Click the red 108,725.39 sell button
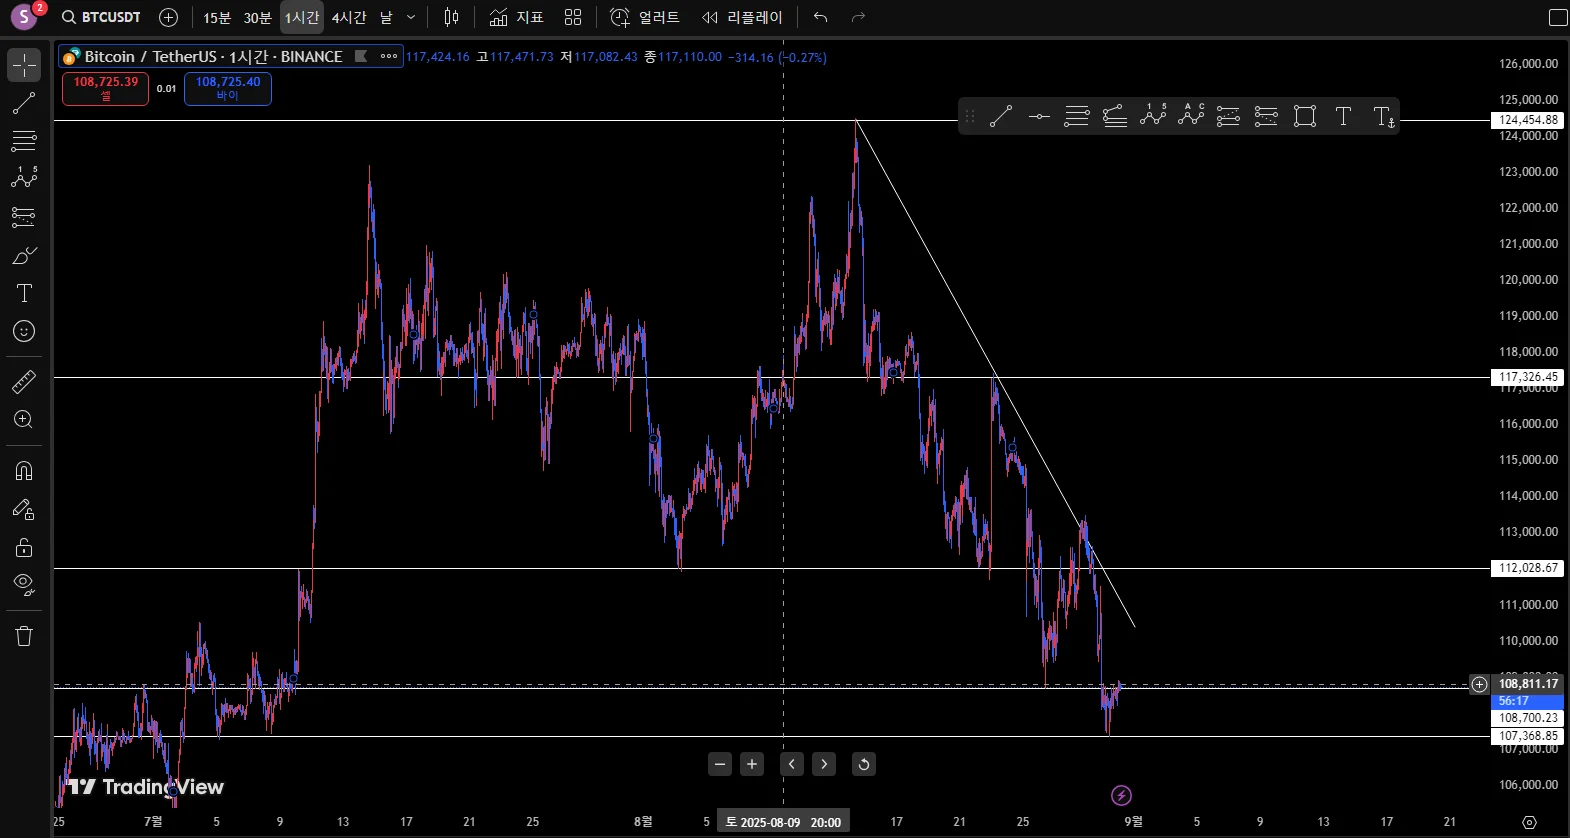 pos(105,88)
